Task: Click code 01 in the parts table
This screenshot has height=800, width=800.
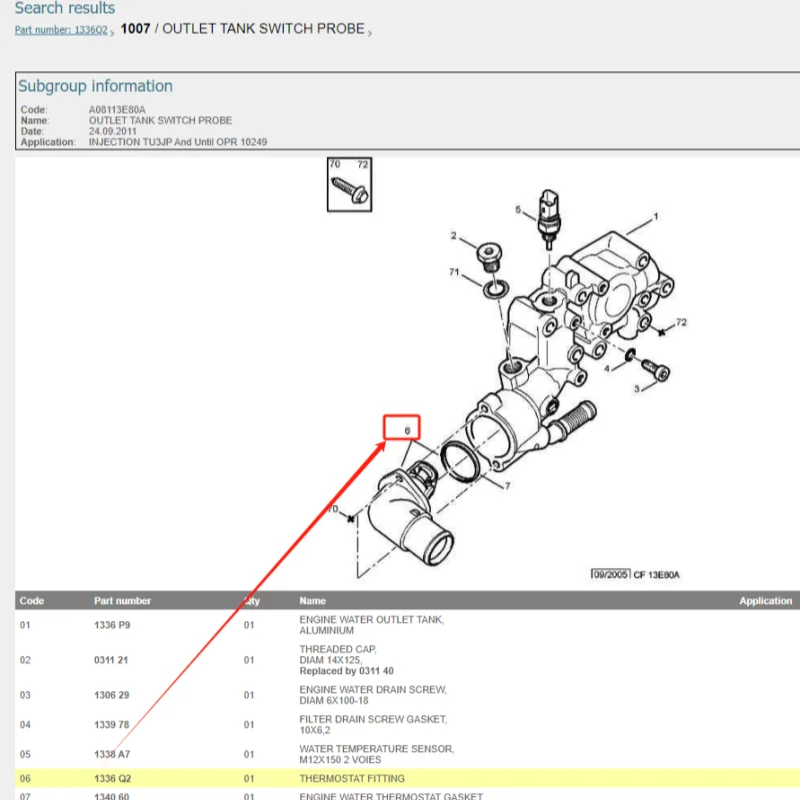Action: tap(25, 625)
